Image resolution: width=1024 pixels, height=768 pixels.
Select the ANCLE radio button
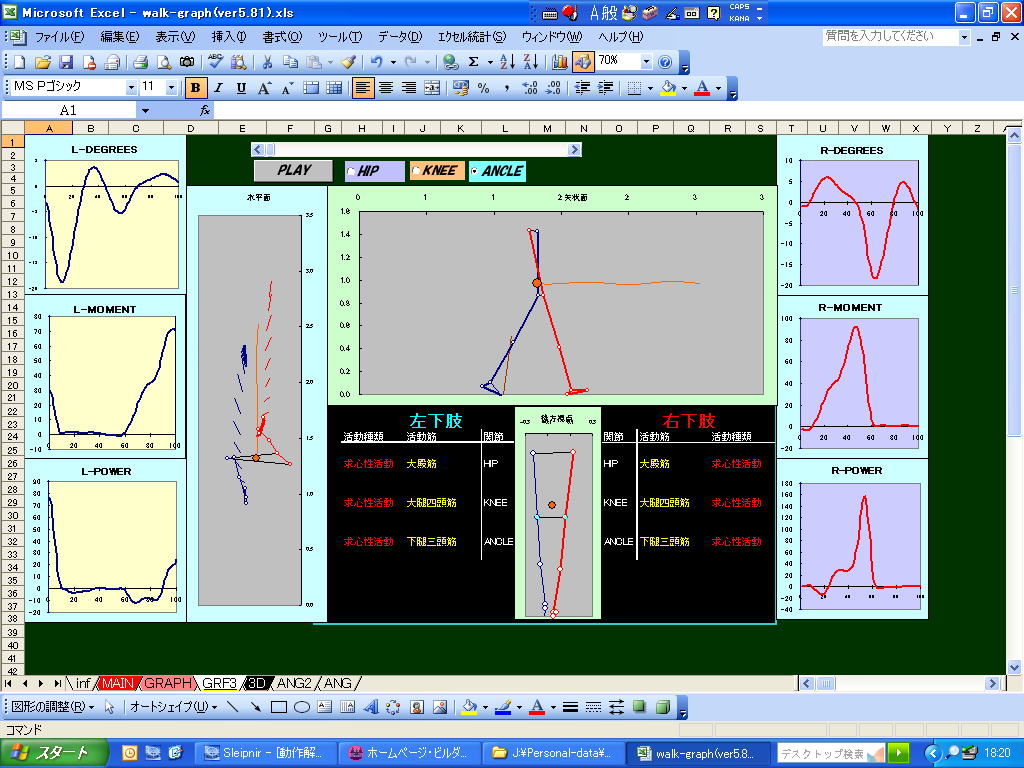[474, 171]
